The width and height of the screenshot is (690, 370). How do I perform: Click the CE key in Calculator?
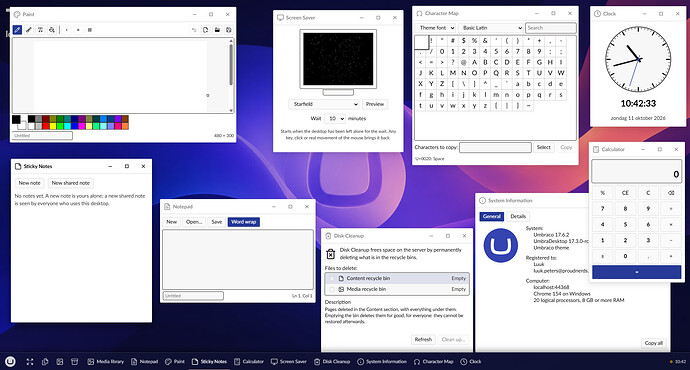pos(625,193)
